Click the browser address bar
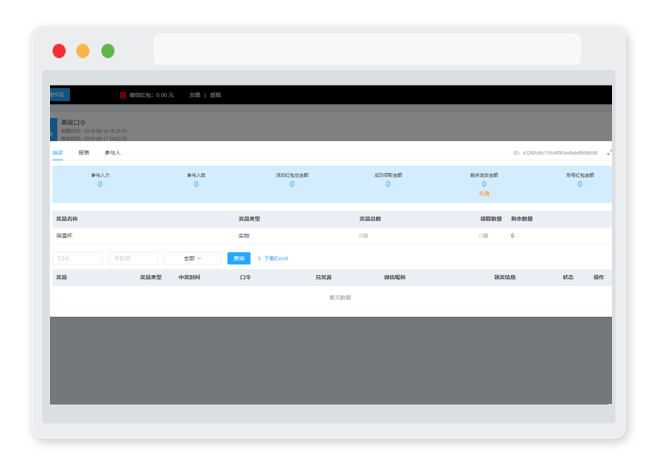Screen dimensions: 660x460 367,49
